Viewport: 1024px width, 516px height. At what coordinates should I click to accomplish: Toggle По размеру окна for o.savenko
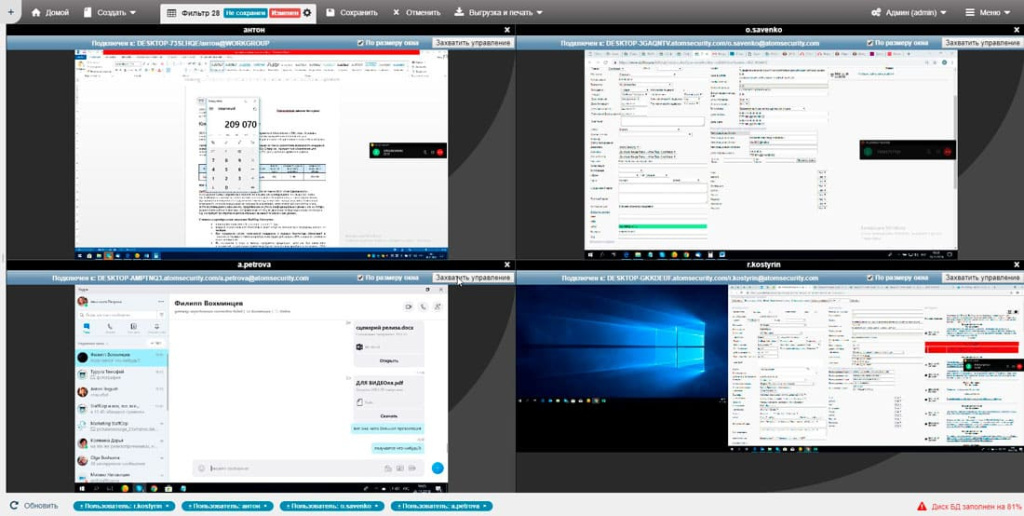[870, 44]
